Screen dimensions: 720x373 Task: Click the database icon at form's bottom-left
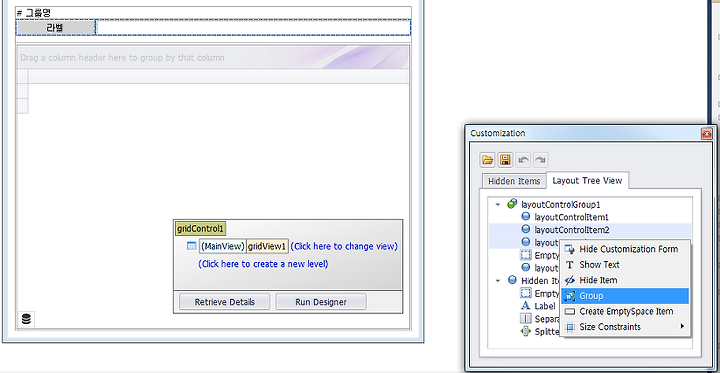(26, 319)
